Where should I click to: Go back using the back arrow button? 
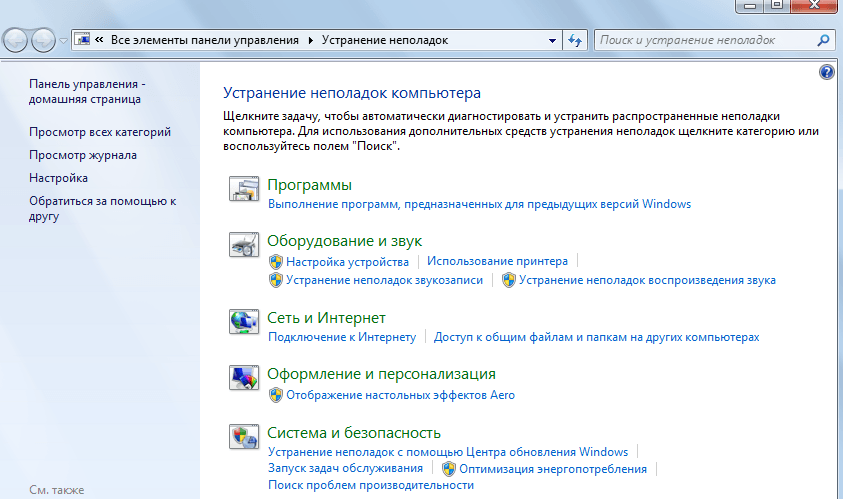click(x=17, y=40)
